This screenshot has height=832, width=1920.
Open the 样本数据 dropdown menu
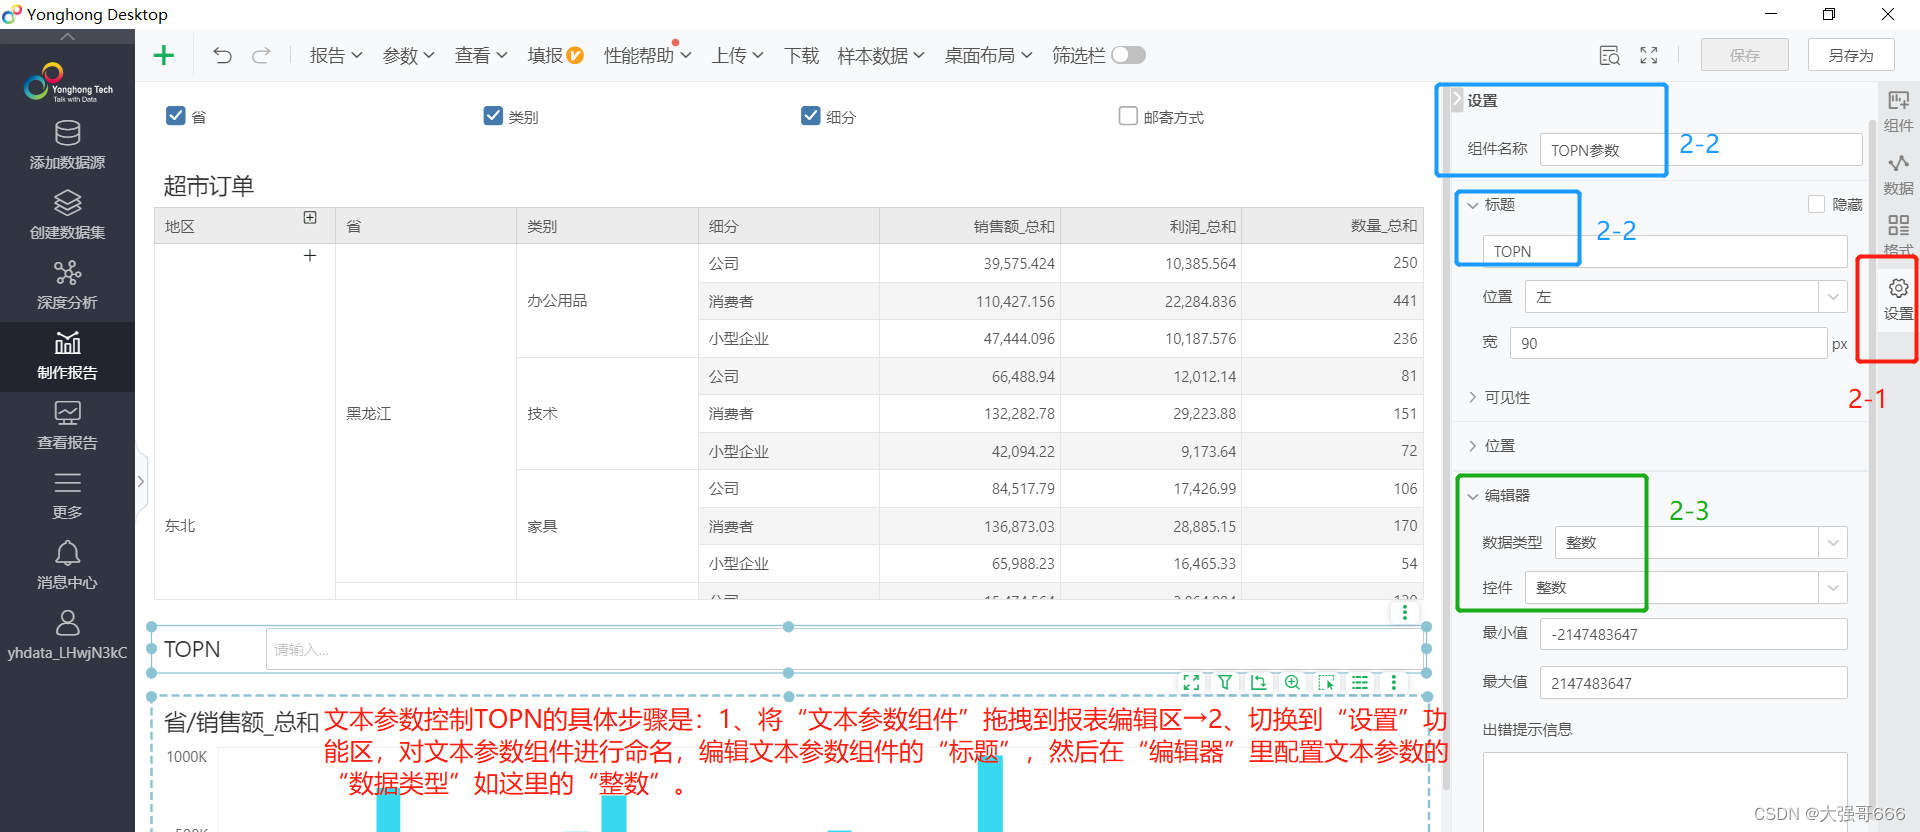pos(881,56)
